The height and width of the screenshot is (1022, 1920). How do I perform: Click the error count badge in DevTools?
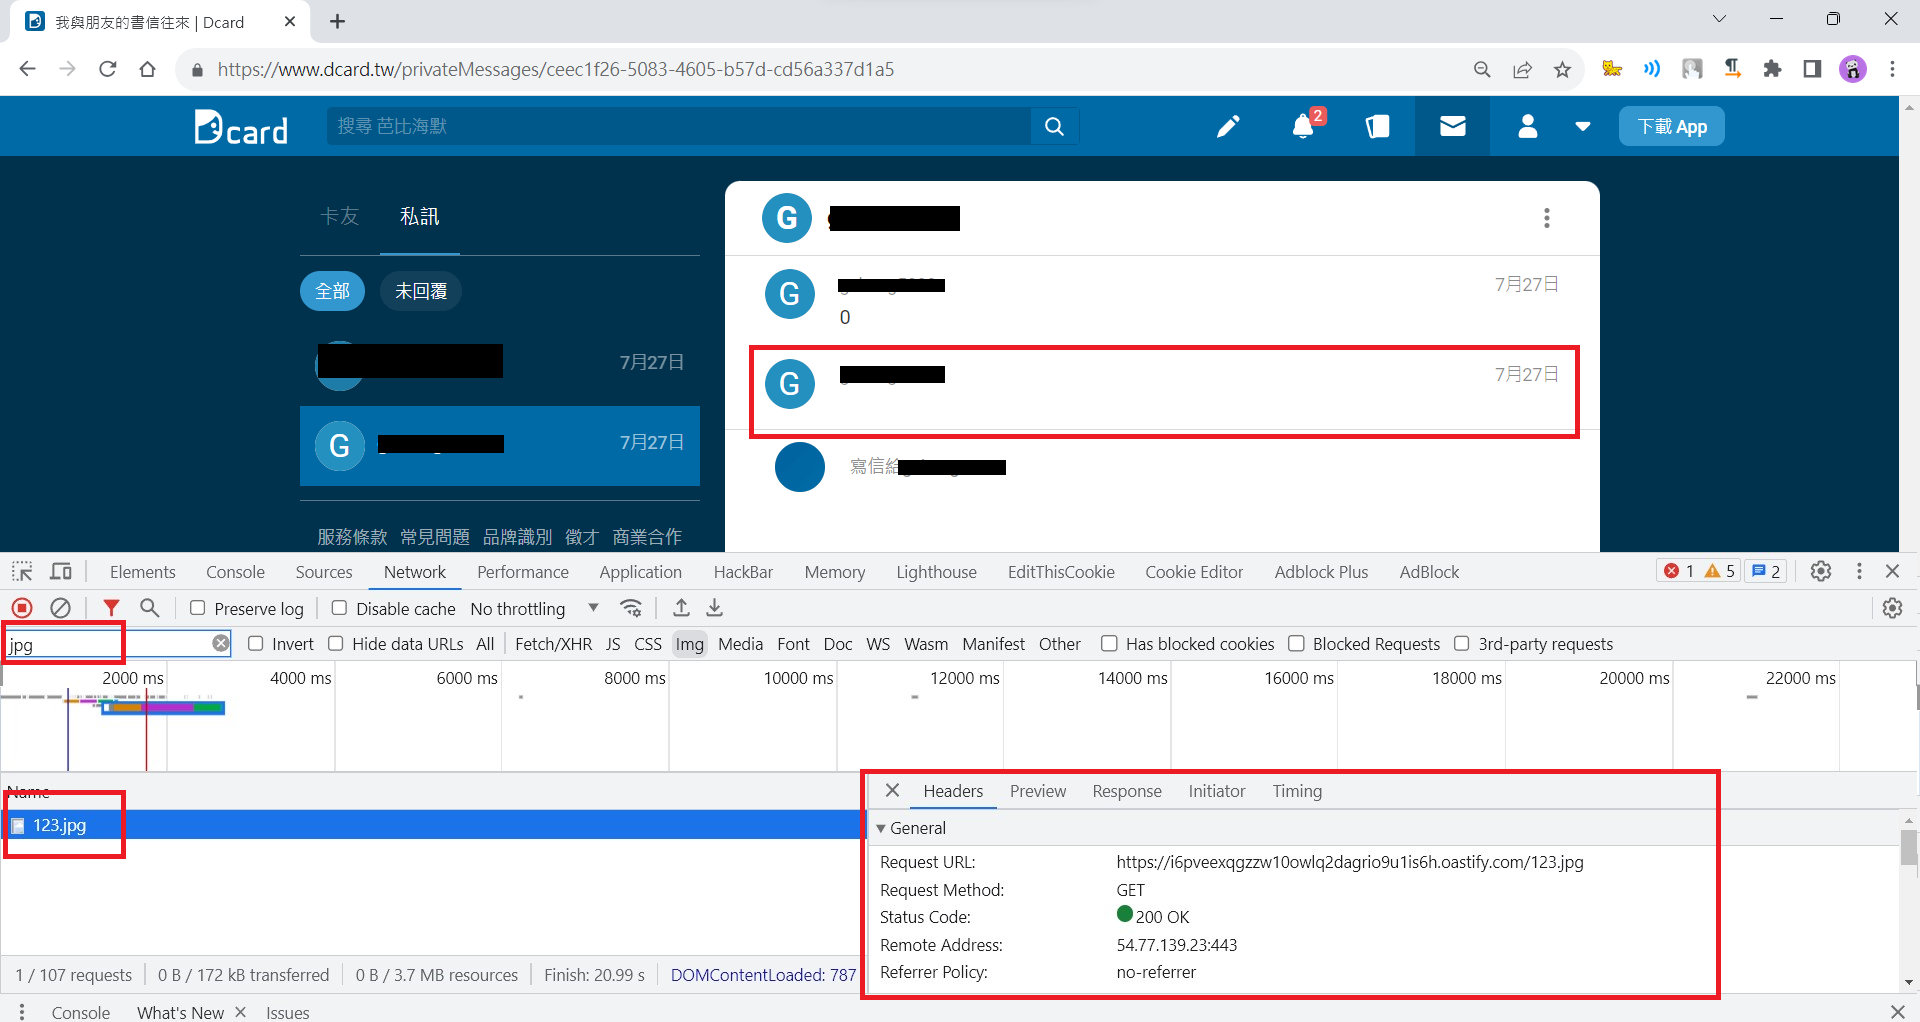[x=1679, y=571]
